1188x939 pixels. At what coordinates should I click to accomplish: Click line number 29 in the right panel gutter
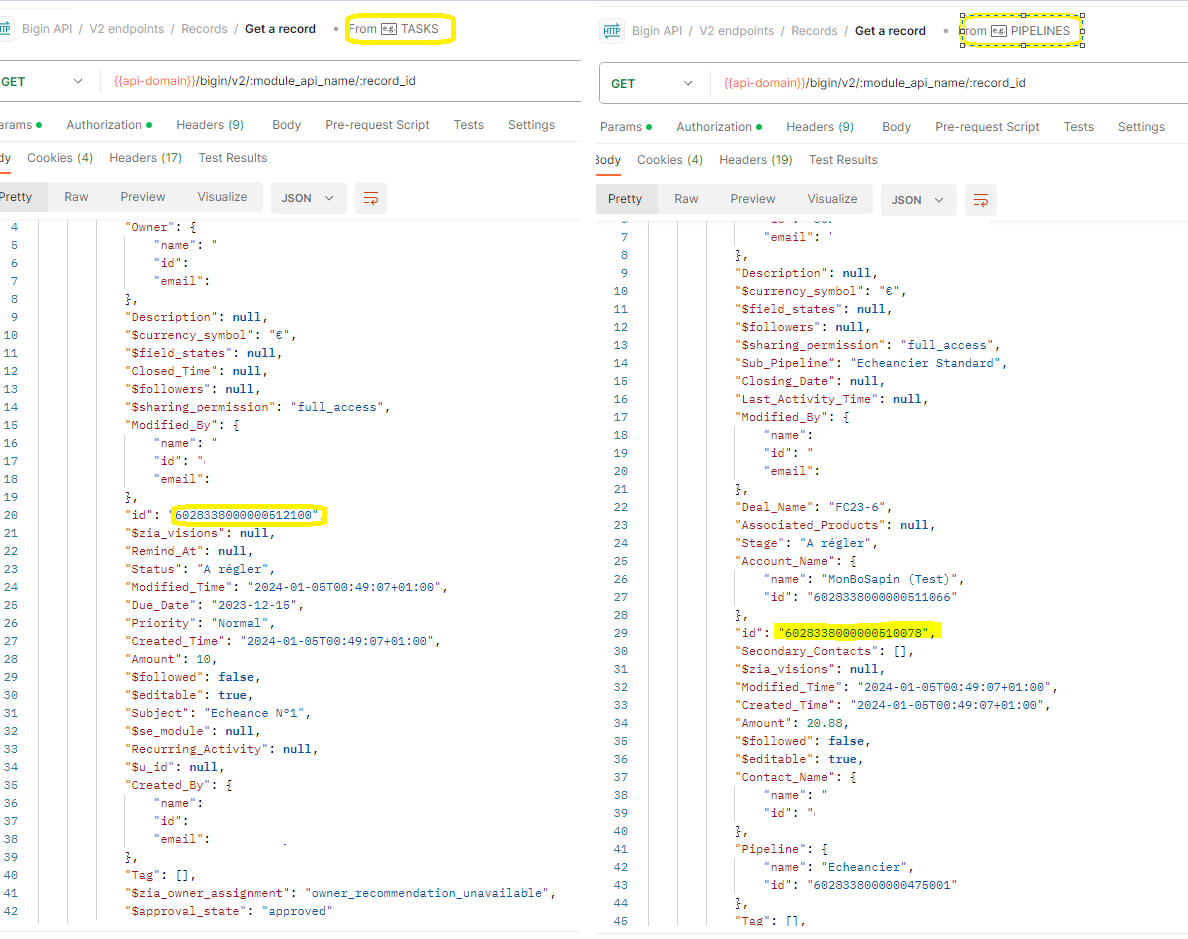[621, 633]
